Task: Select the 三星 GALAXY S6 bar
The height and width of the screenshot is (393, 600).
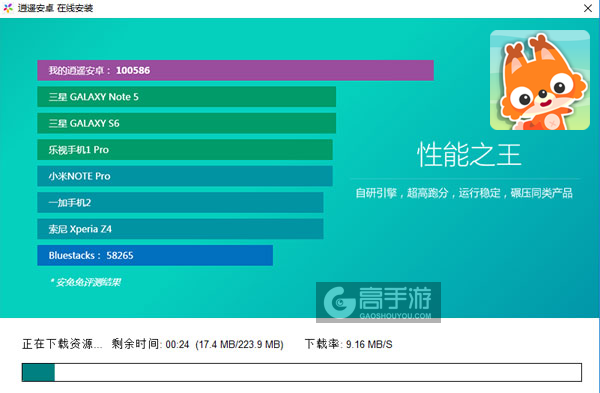Action: [x=186, y=123]
